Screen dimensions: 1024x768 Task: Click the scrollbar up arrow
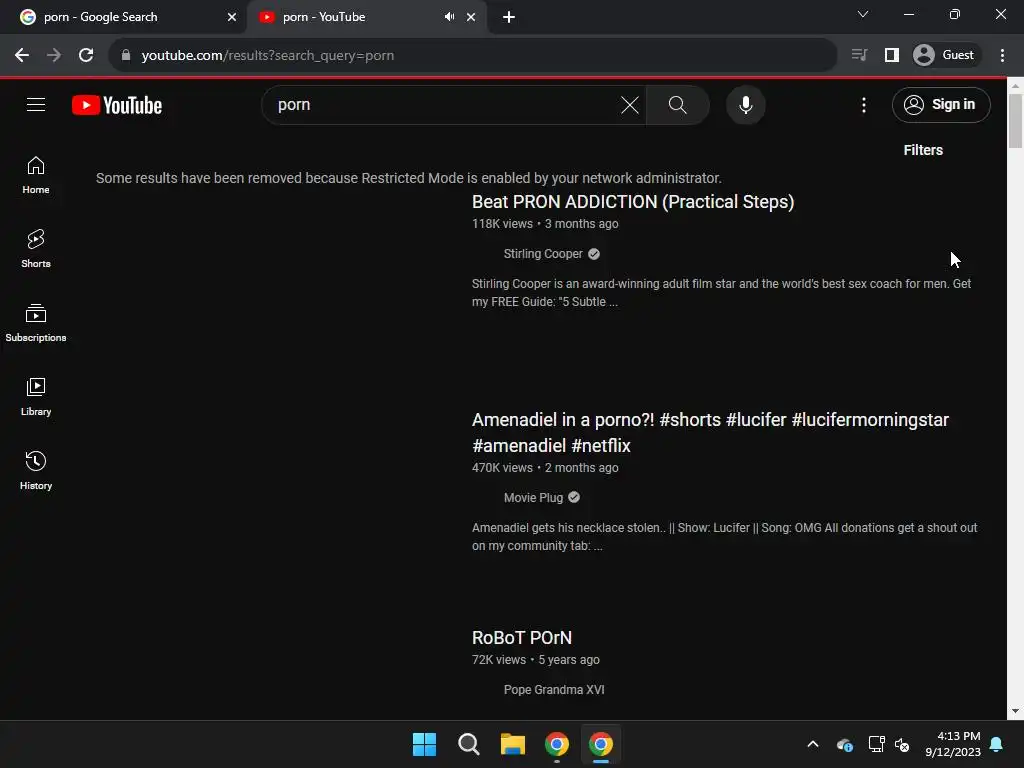[1016, 86]
